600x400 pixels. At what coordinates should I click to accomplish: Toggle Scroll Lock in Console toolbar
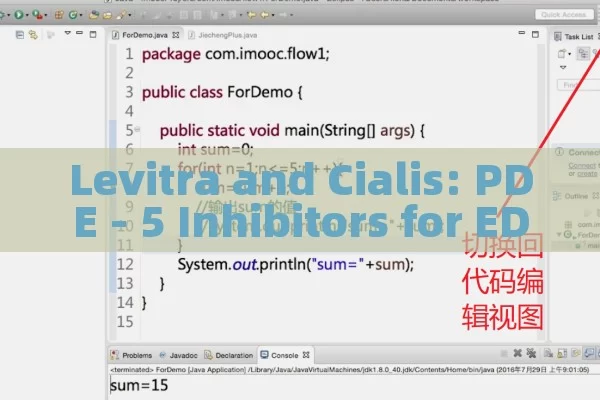pyautogui.click(x=562, y=353)
